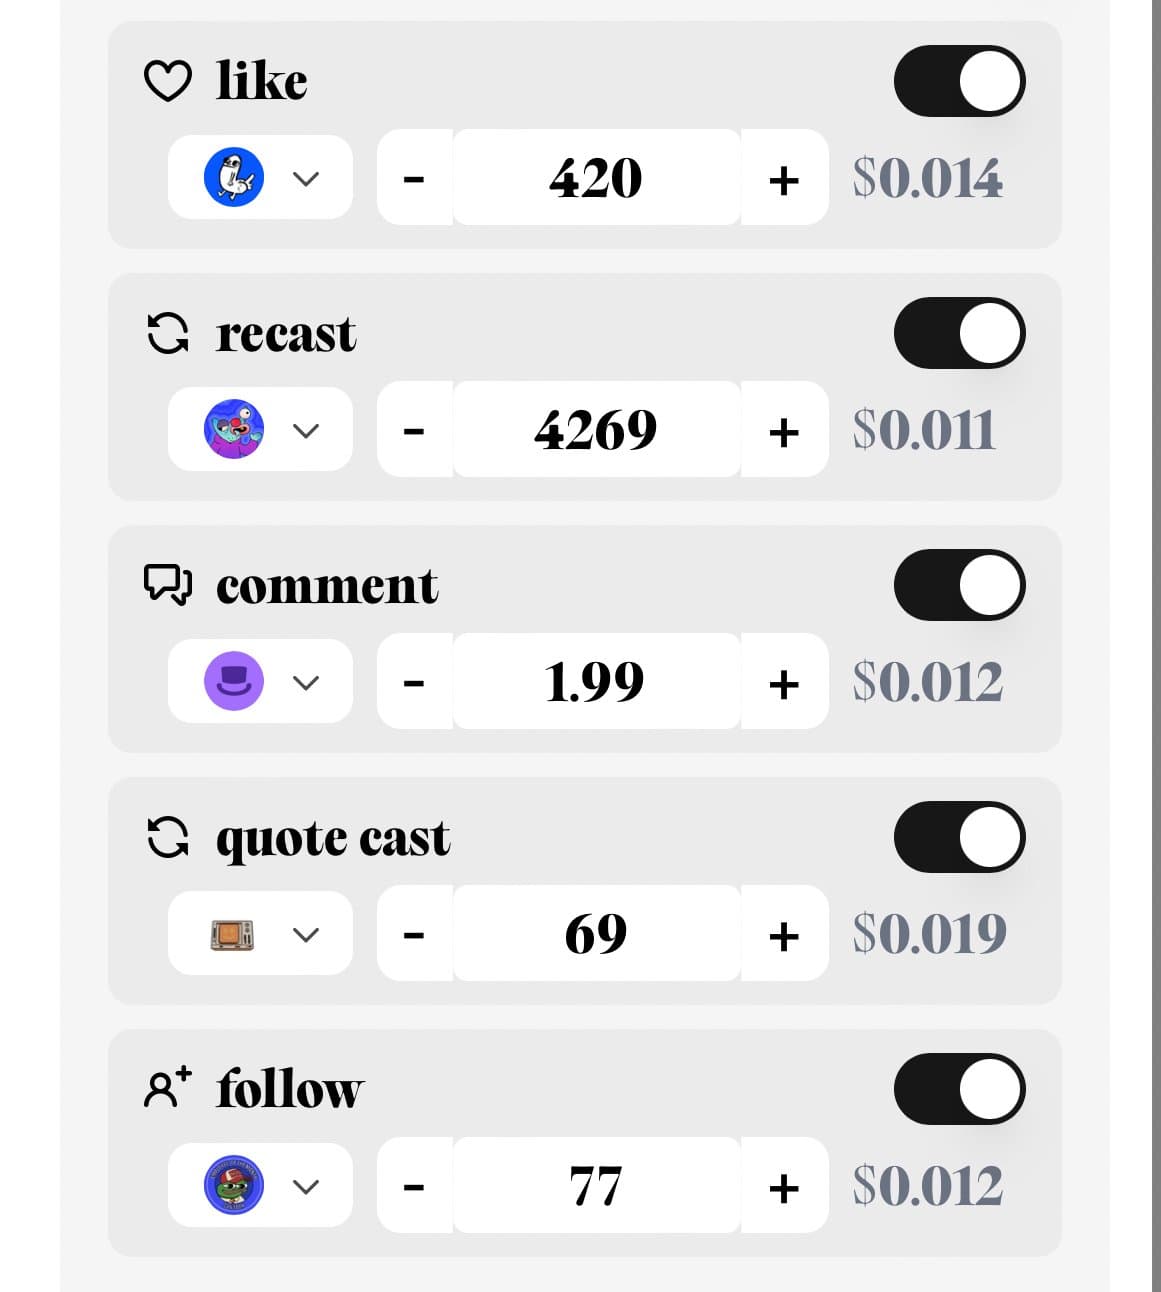Click the heart icon next to like

(170, 80)
